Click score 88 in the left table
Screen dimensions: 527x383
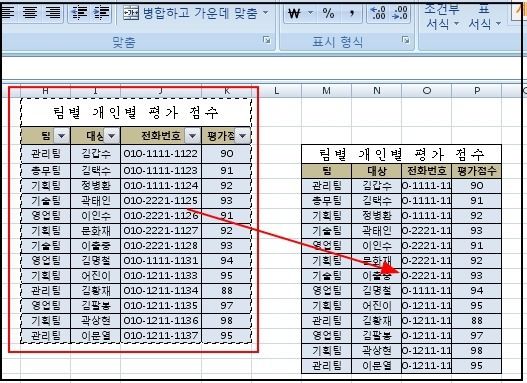tap(227, 290)
